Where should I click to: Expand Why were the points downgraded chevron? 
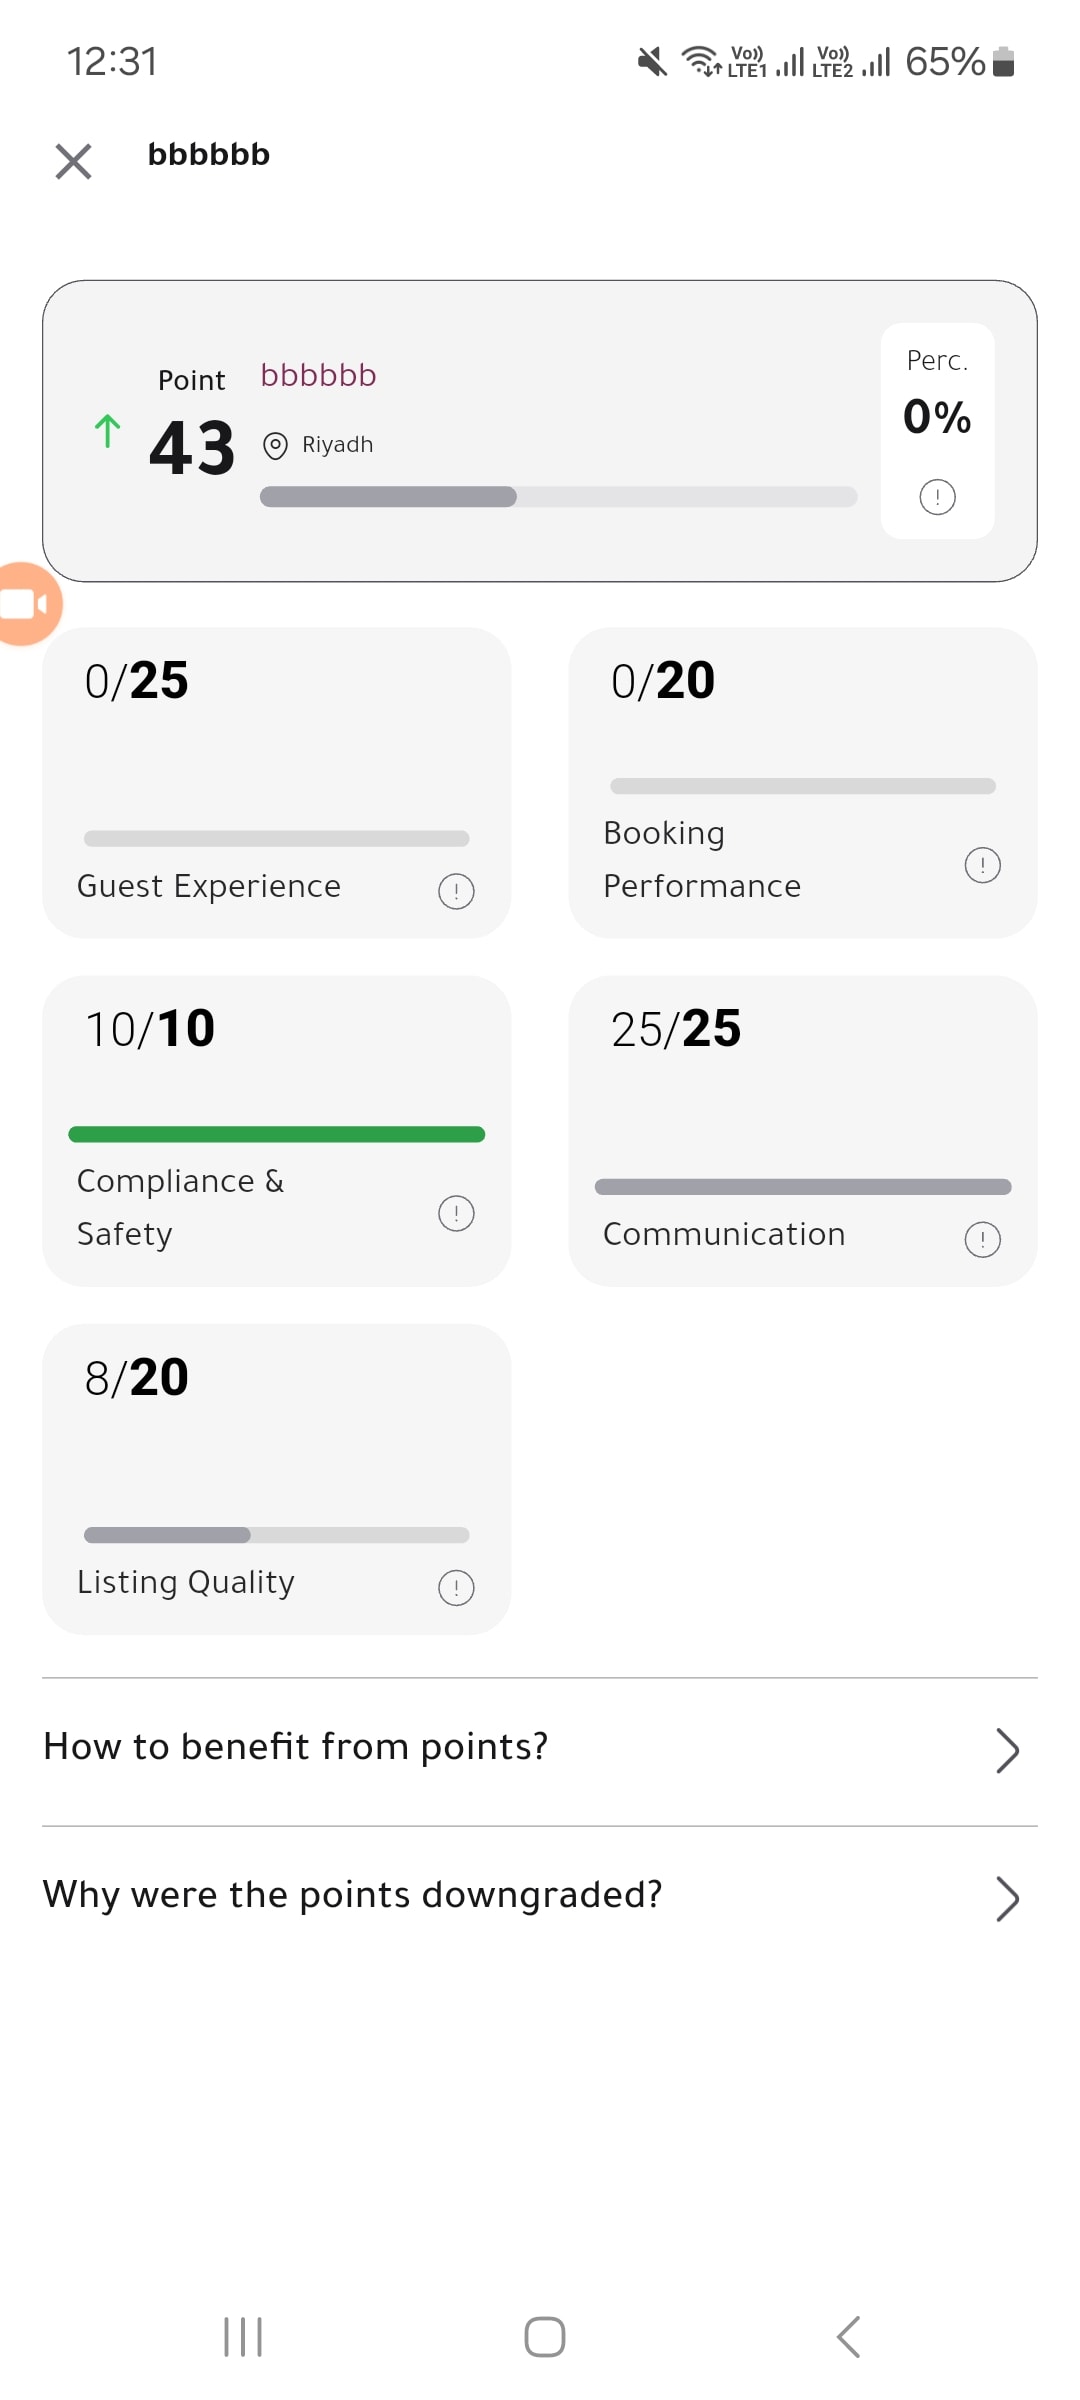[x=1007, y=1899]
